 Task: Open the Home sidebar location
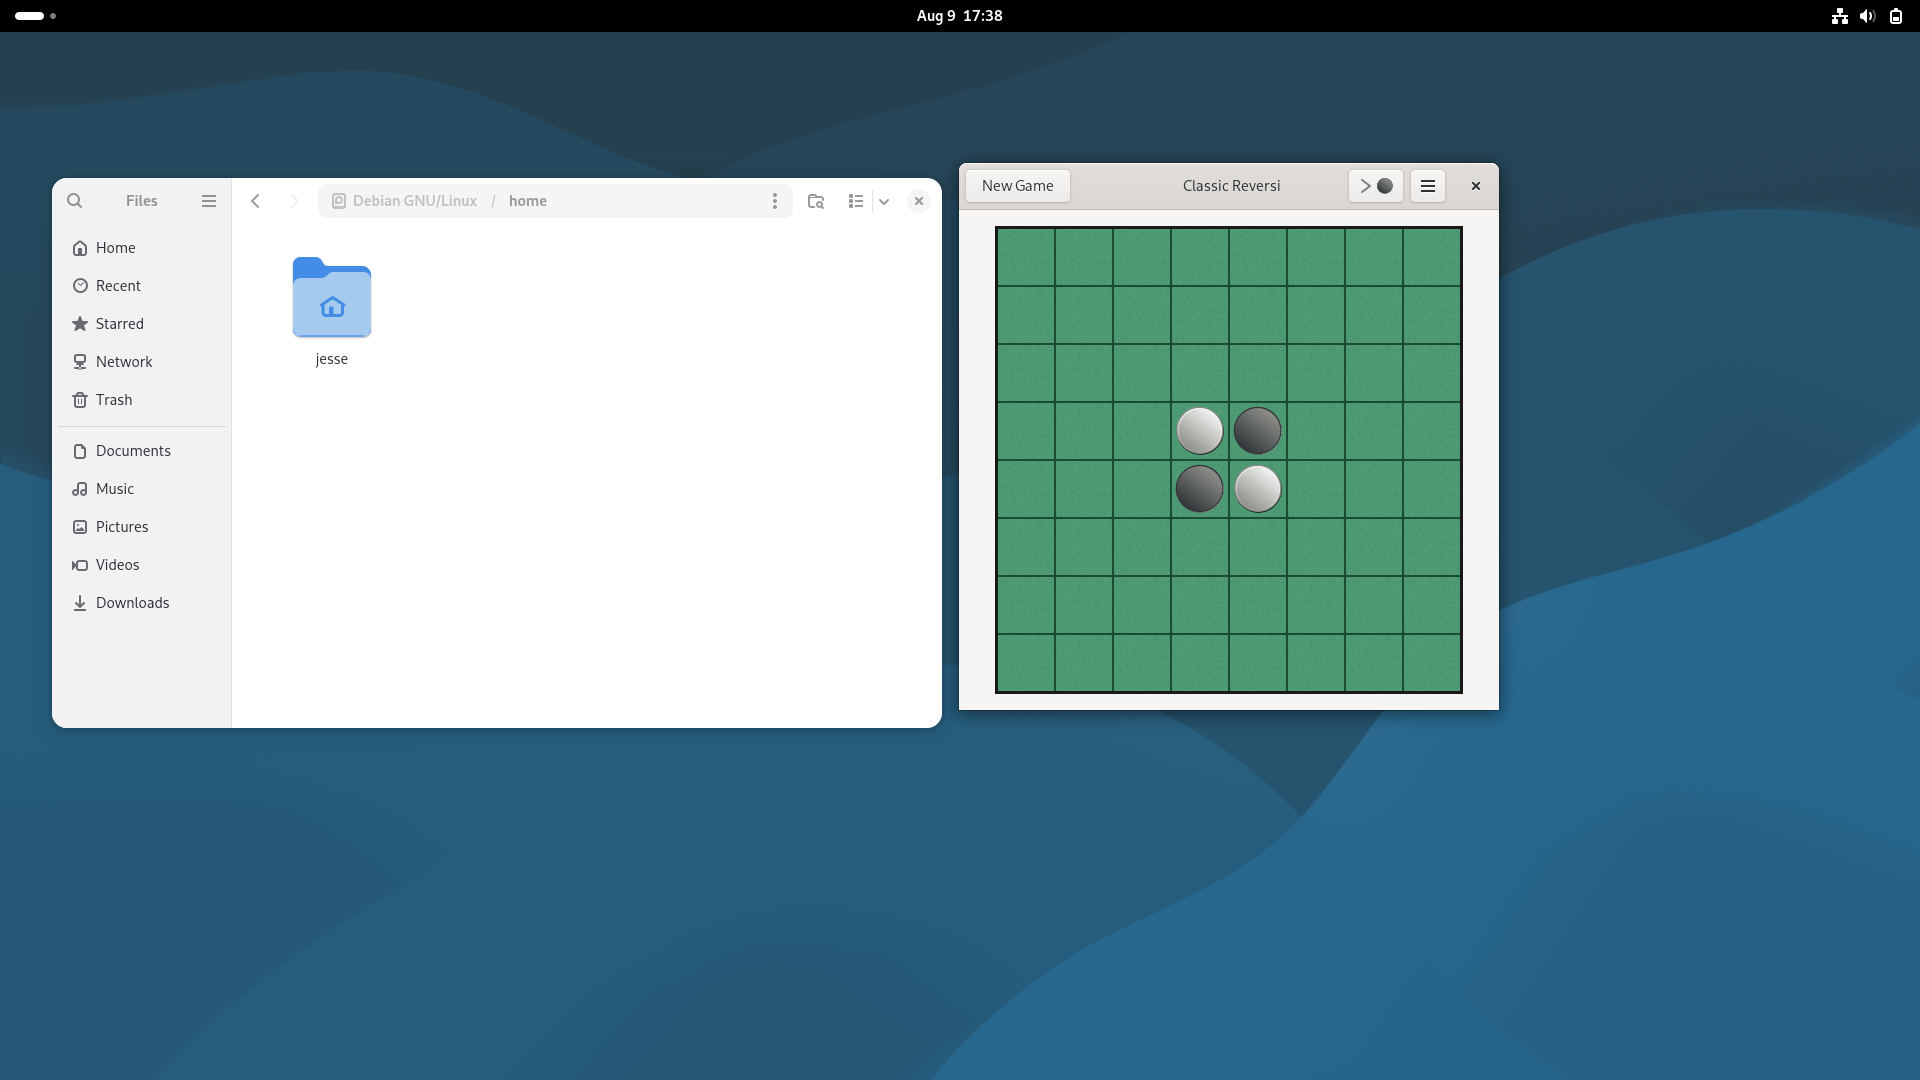(142, 248)
